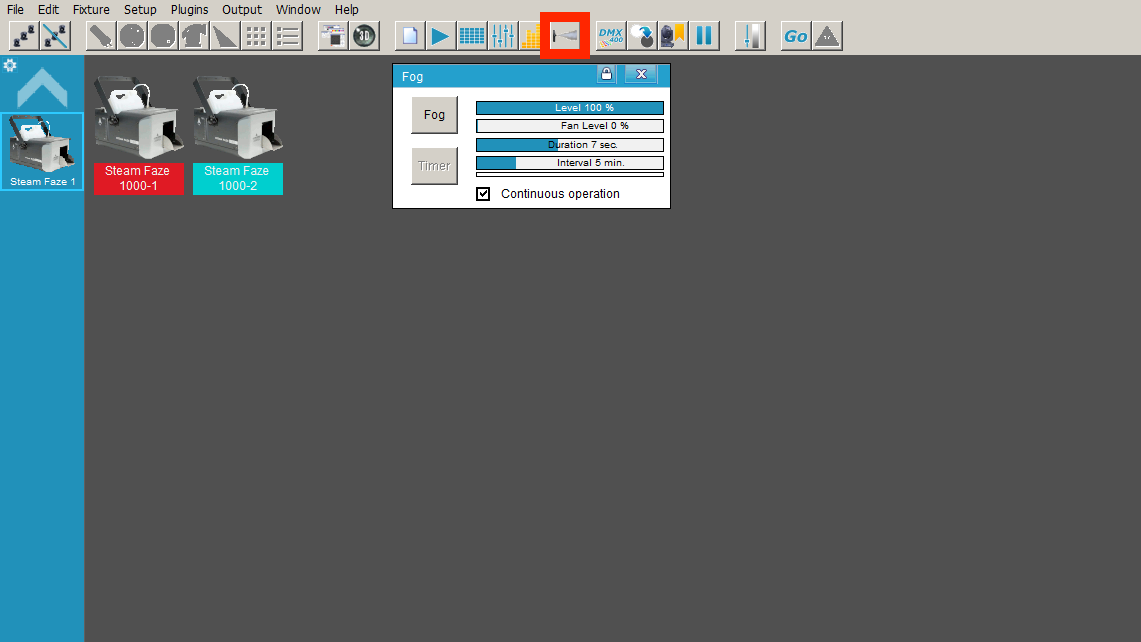
Task: Open the orange sound level bars icon
Action: point(530,36)
